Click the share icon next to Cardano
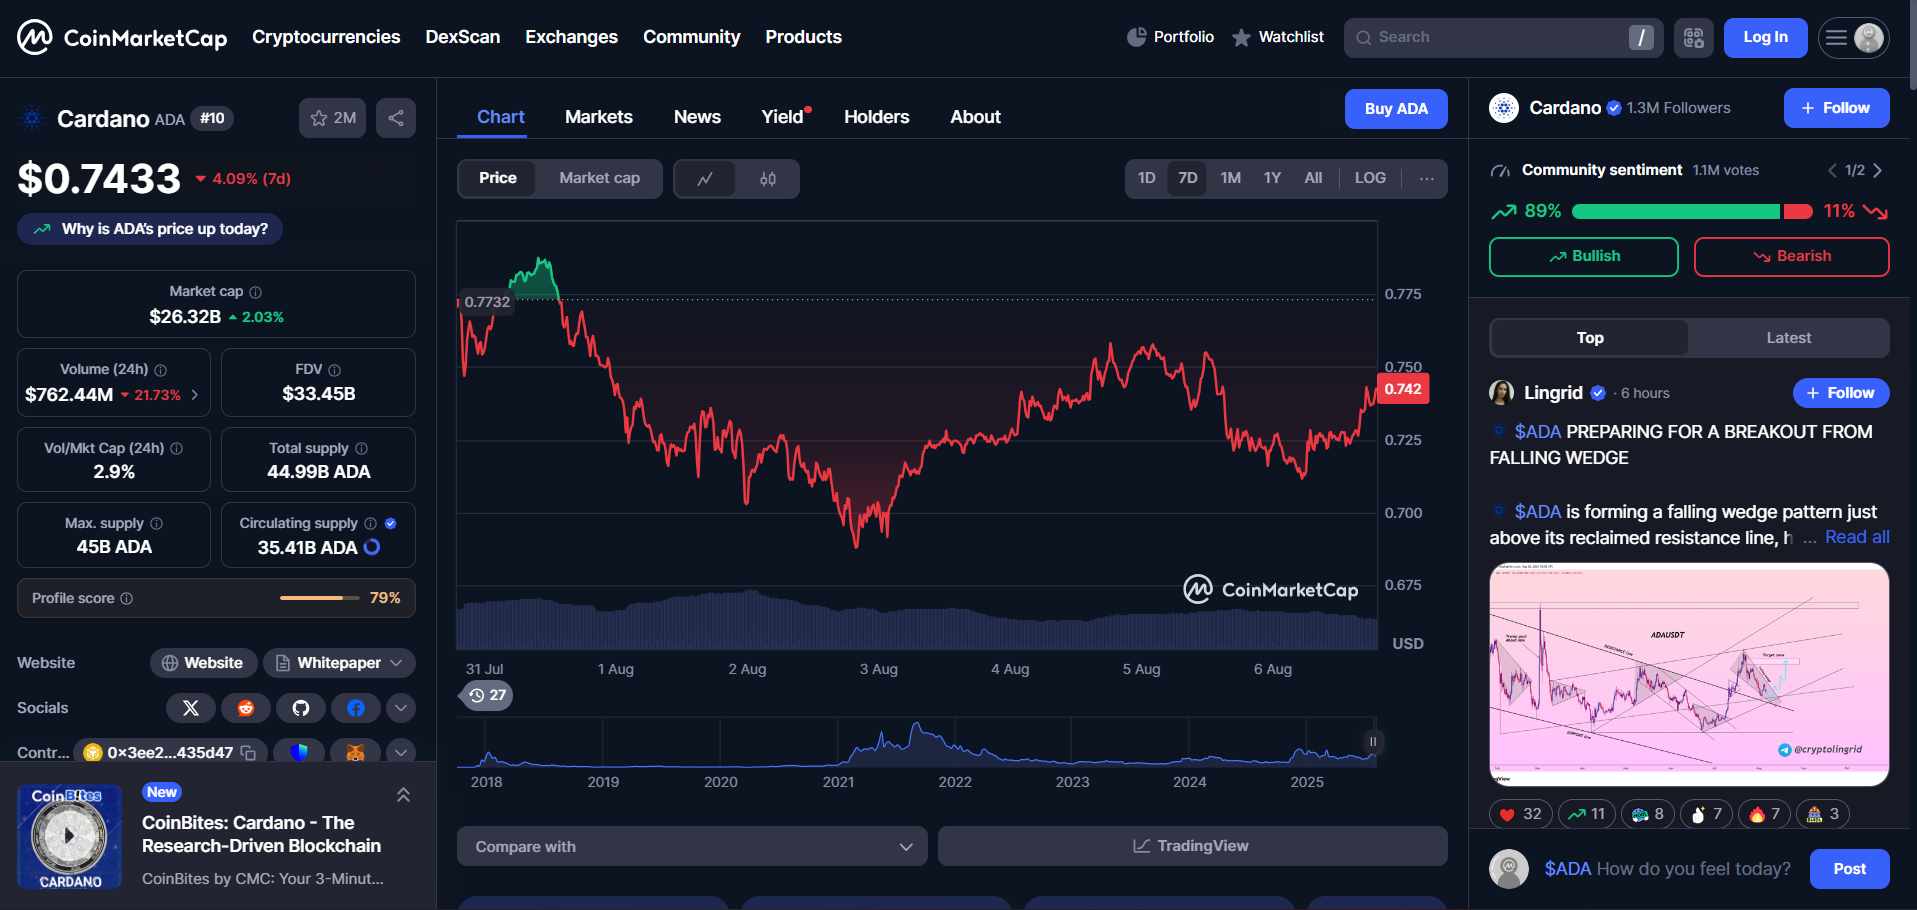 click(x=396, y=118)
